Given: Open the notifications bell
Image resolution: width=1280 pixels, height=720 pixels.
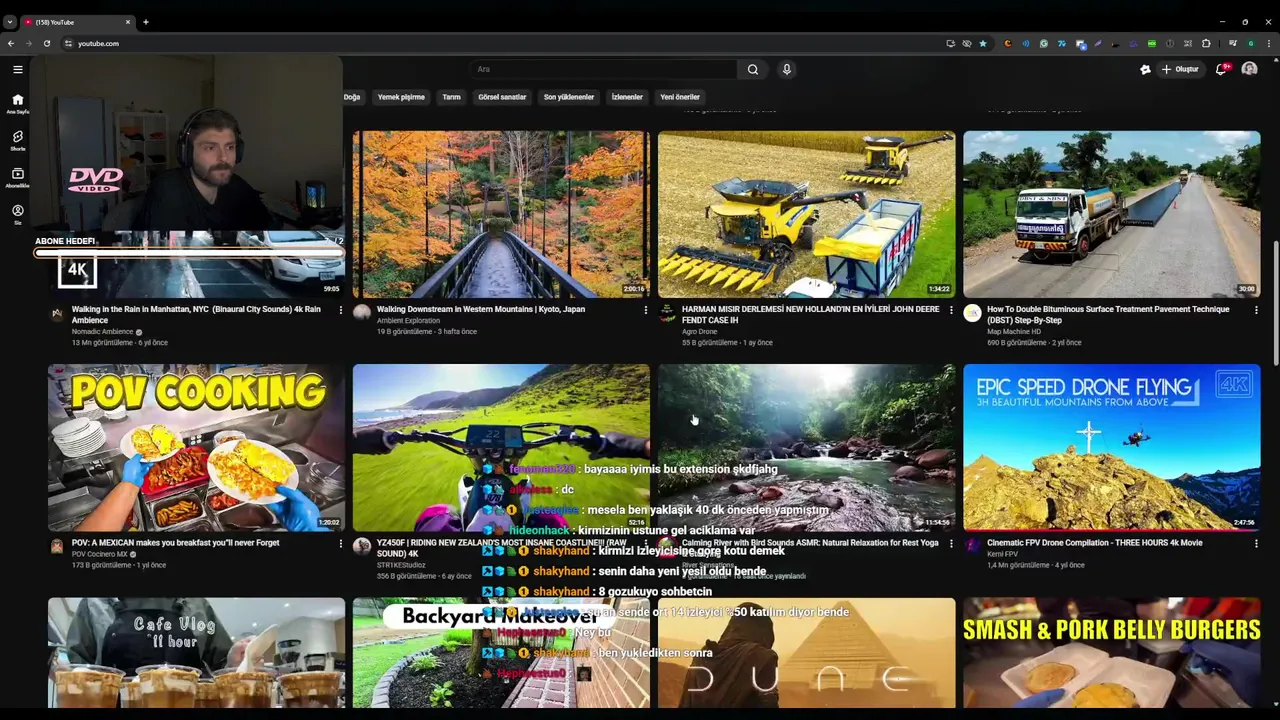Looking at the screenshot, I should [1222, 69].
